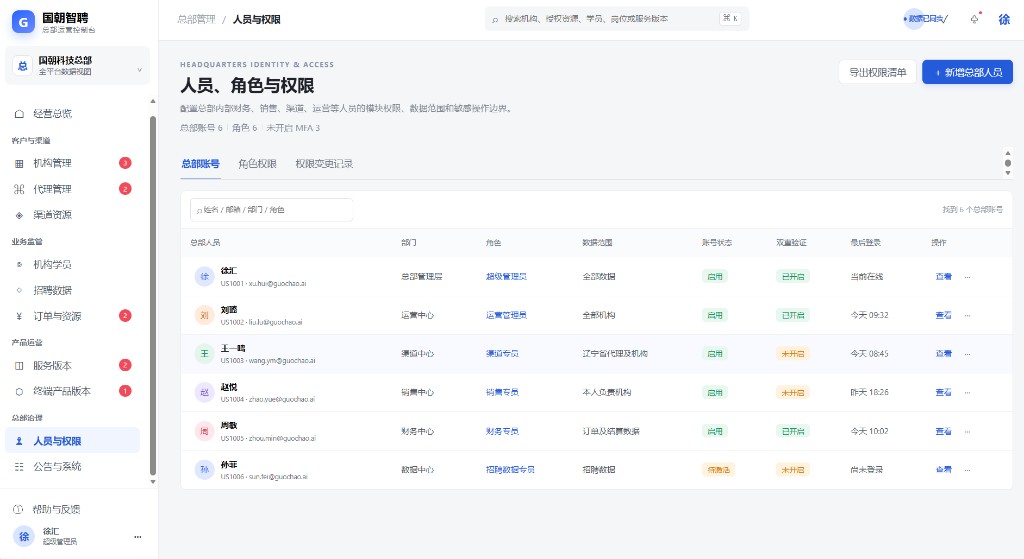This screenshot has height=559, width=1024.
Task: Open the more actions menu for 刘璐 row
Action: tap(967, 315)
